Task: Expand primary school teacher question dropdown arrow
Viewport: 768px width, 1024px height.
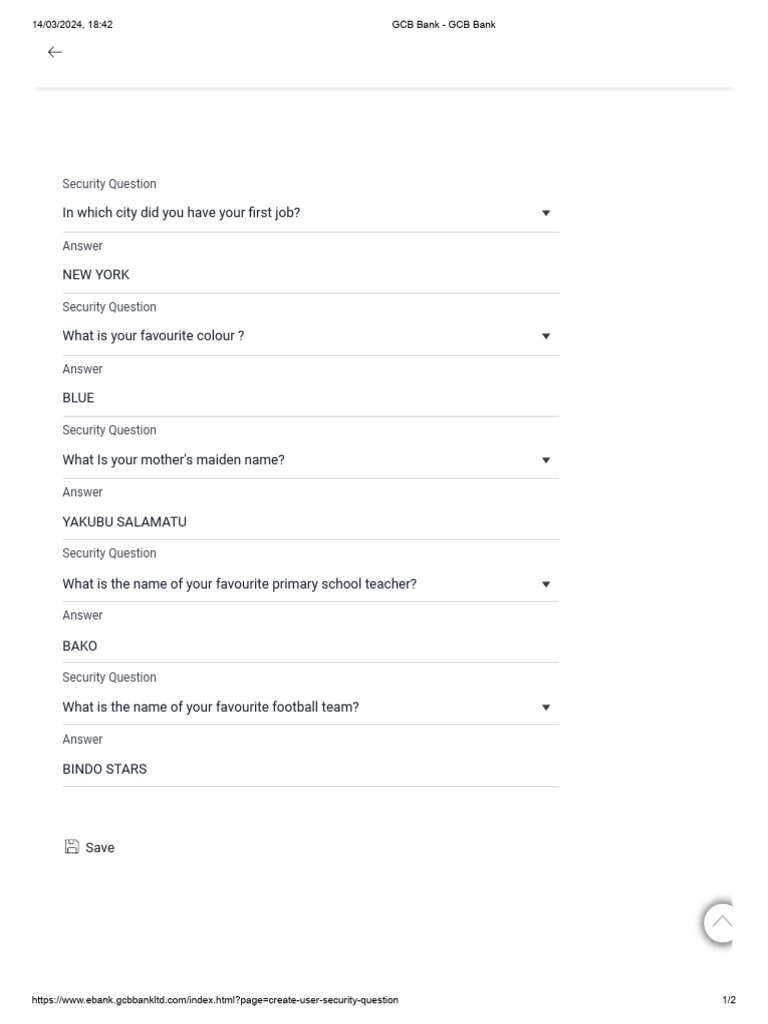Action: [x=546, y=584]
